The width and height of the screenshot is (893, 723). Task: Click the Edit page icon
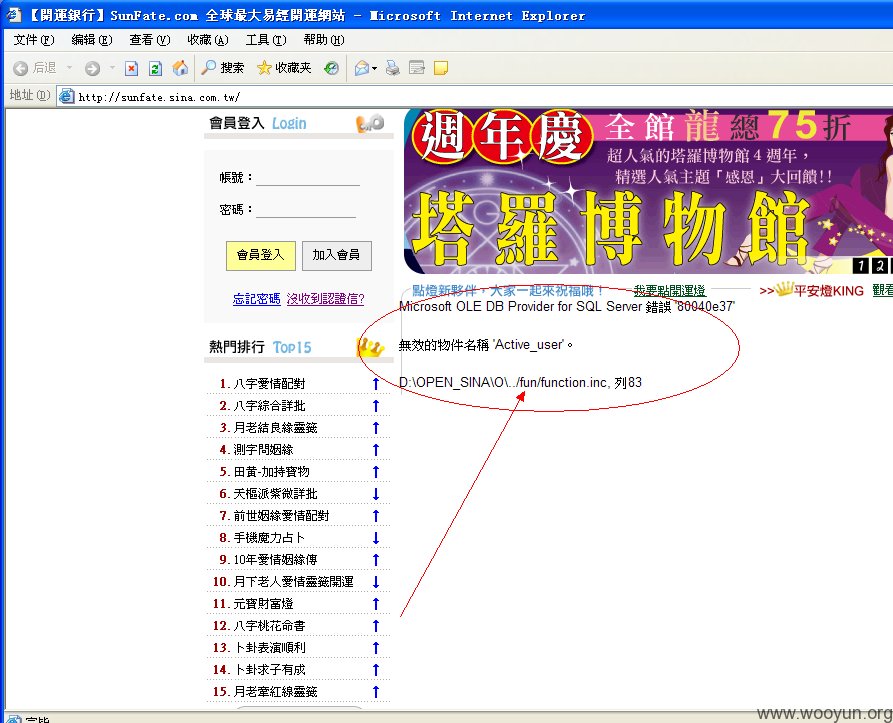pyautogui.click(x=417, y=68)
